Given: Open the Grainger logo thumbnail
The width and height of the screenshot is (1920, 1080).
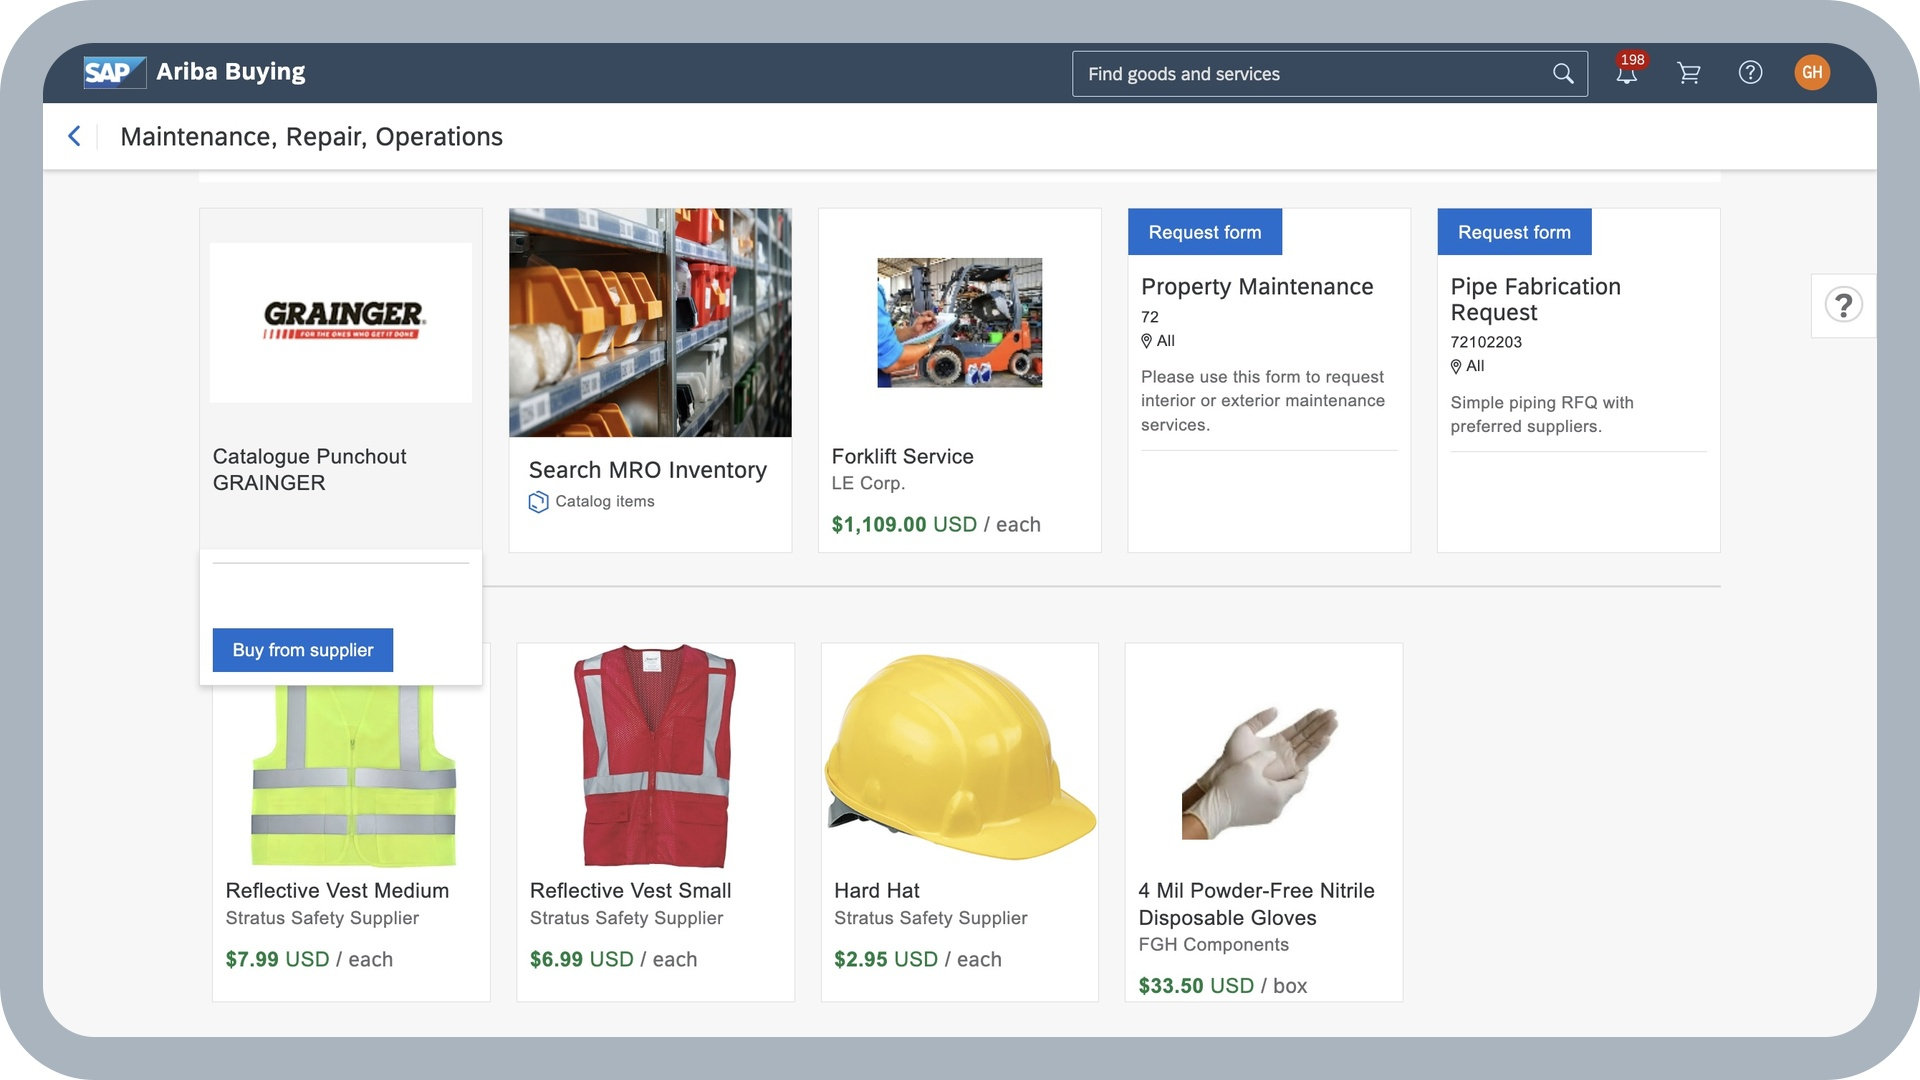Looking at the screenshot, I should (x=341, y=322).
